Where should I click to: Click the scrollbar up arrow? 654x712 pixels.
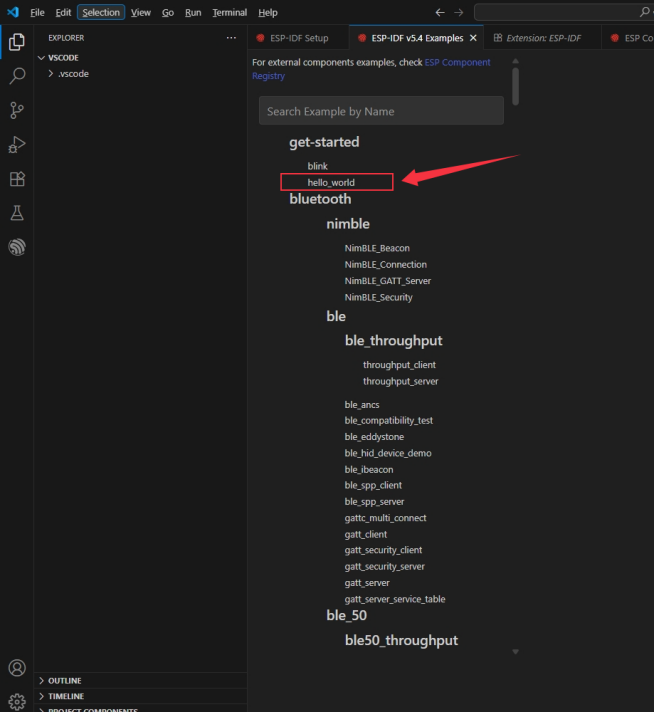pos(515,61)
